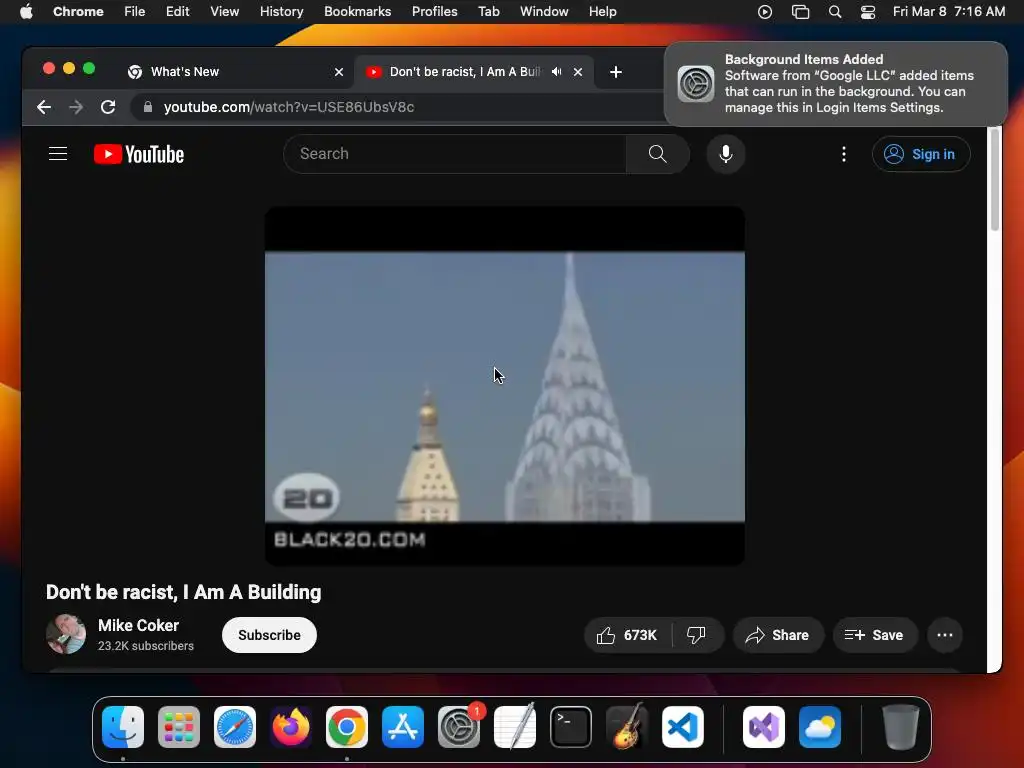
Task: Open more actions ellipsis under the video
Action: [x=944, y=635]
